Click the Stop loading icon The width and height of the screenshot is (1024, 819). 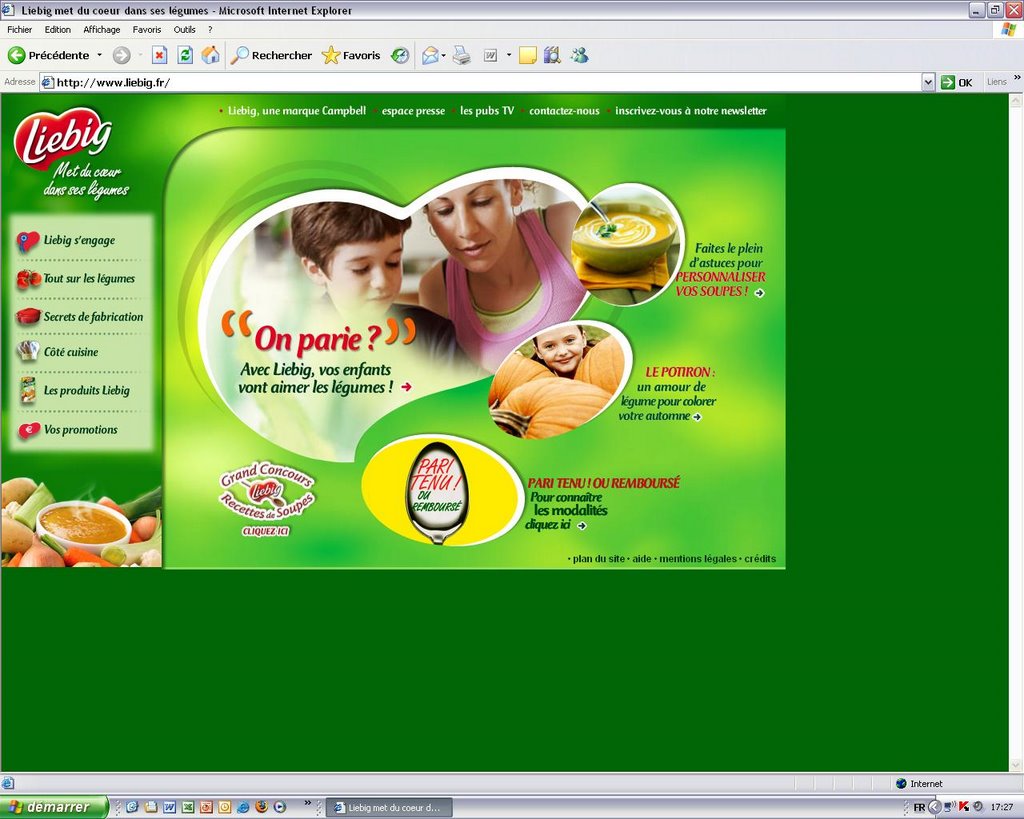click(x=159, y=56)
